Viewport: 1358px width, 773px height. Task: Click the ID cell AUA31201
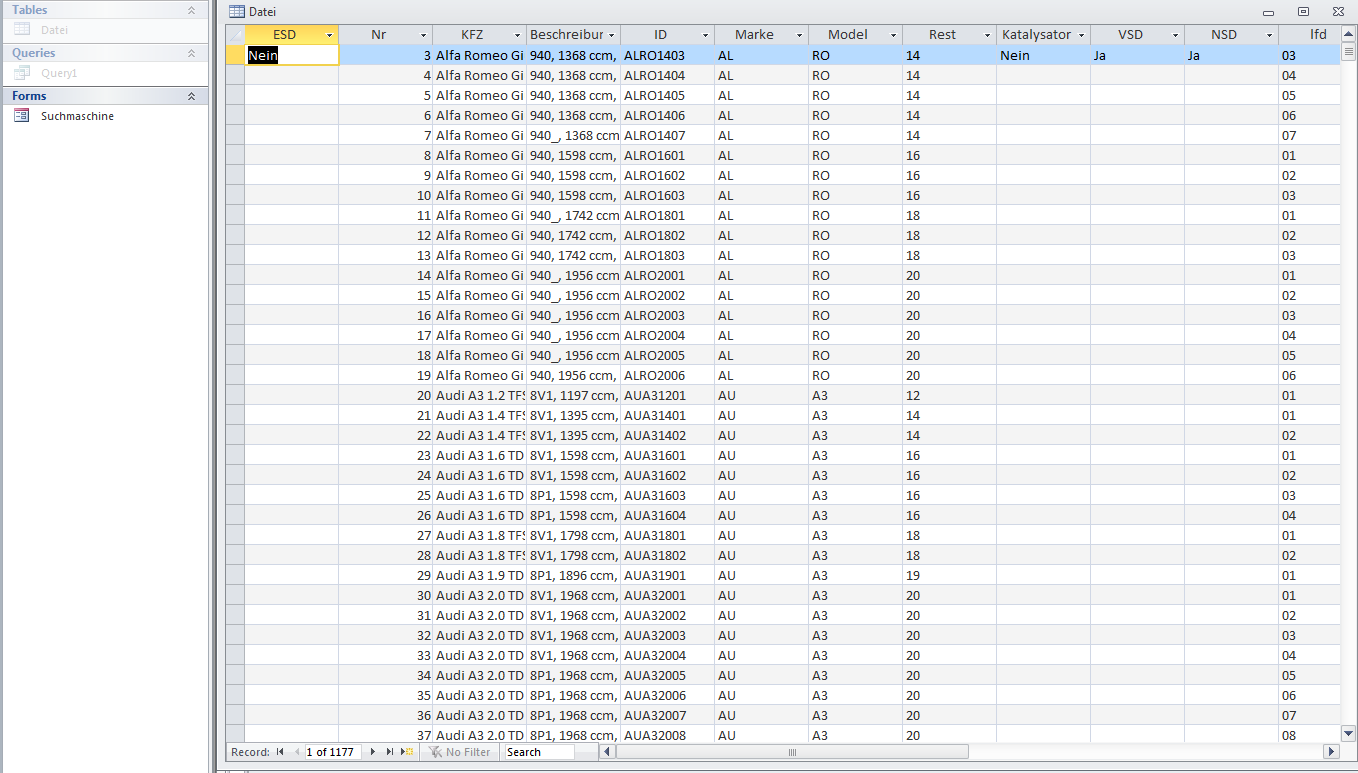[667, 396]
